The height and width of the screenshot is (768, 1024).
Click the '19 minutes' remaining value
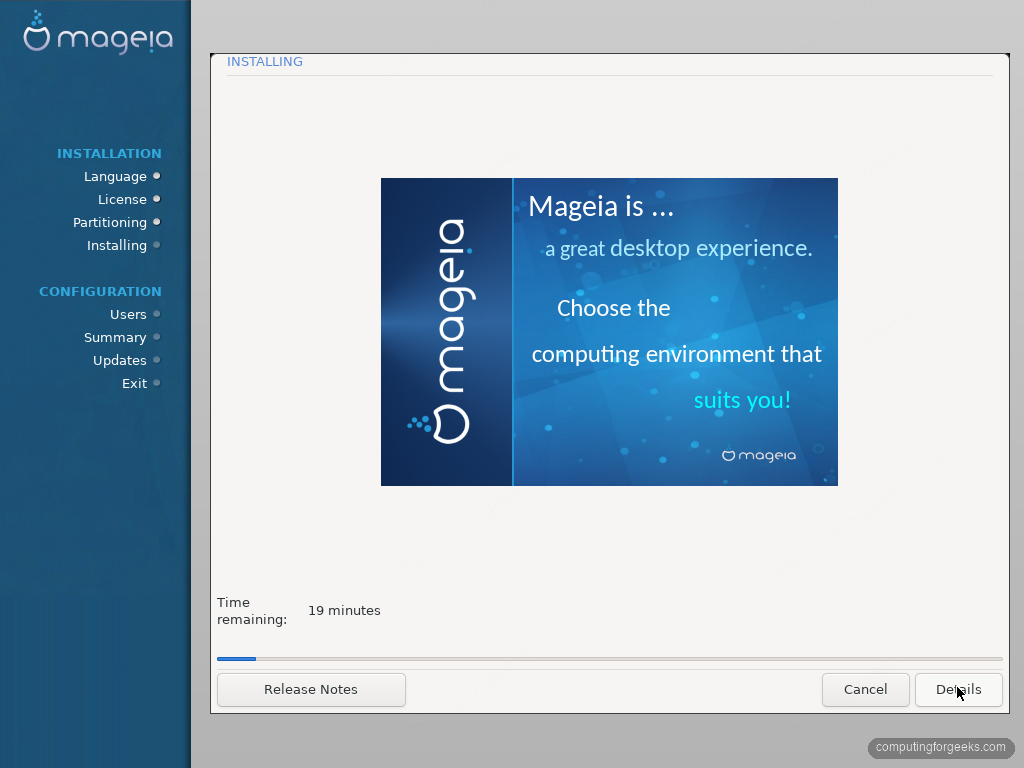pyautogui.click(x=344, y=611)
